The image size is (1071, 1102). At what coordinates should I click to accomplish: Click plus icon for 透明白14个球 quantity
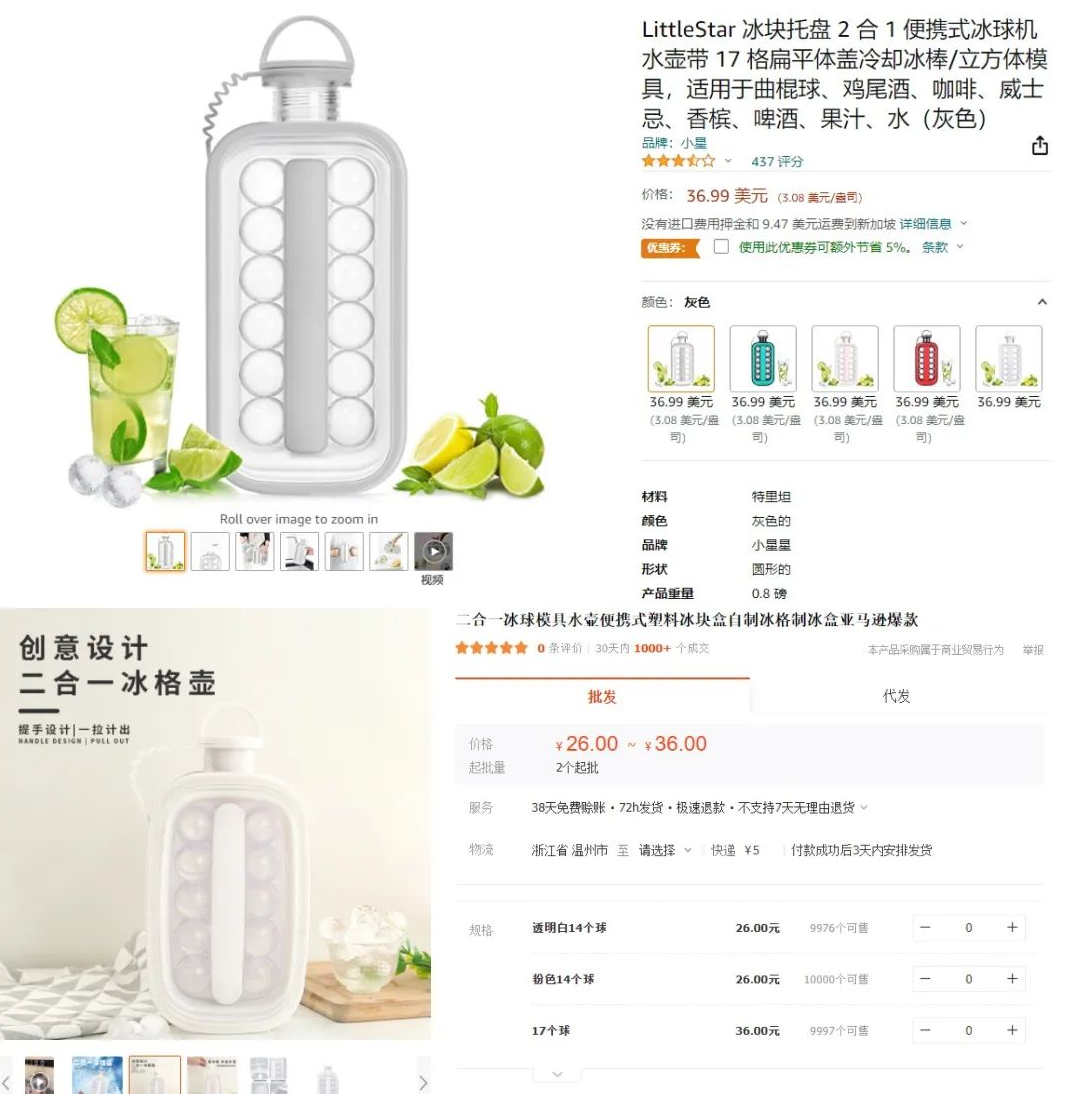1012,927
